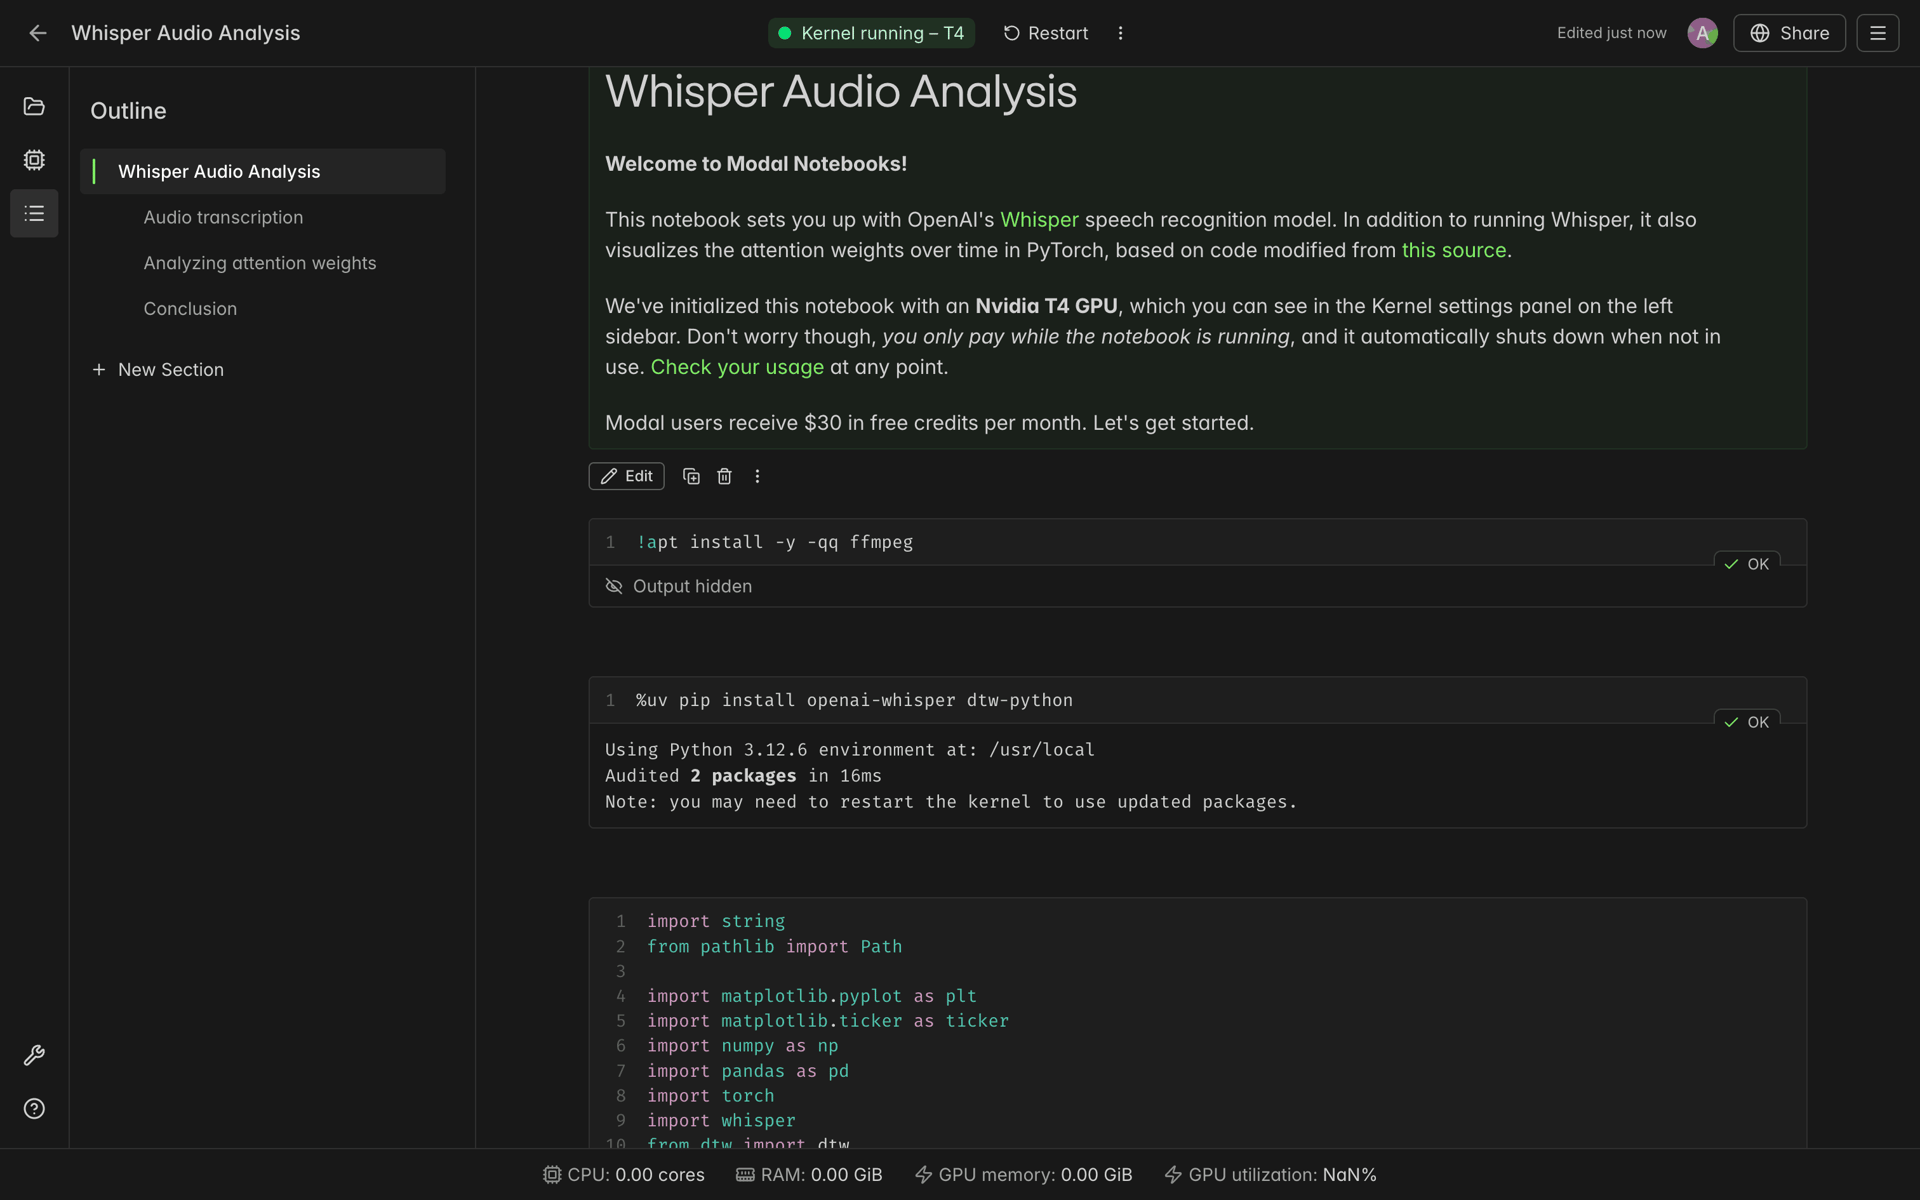Duplicate the markdown cell with copy icon

click(x=691, y=476)
